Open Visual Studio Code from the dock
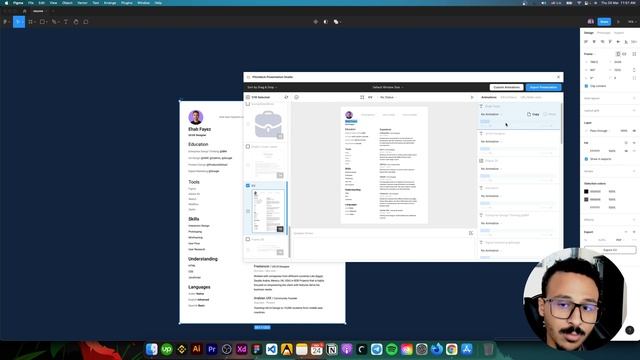Screen dimensions: 640x360 (271, 349)
